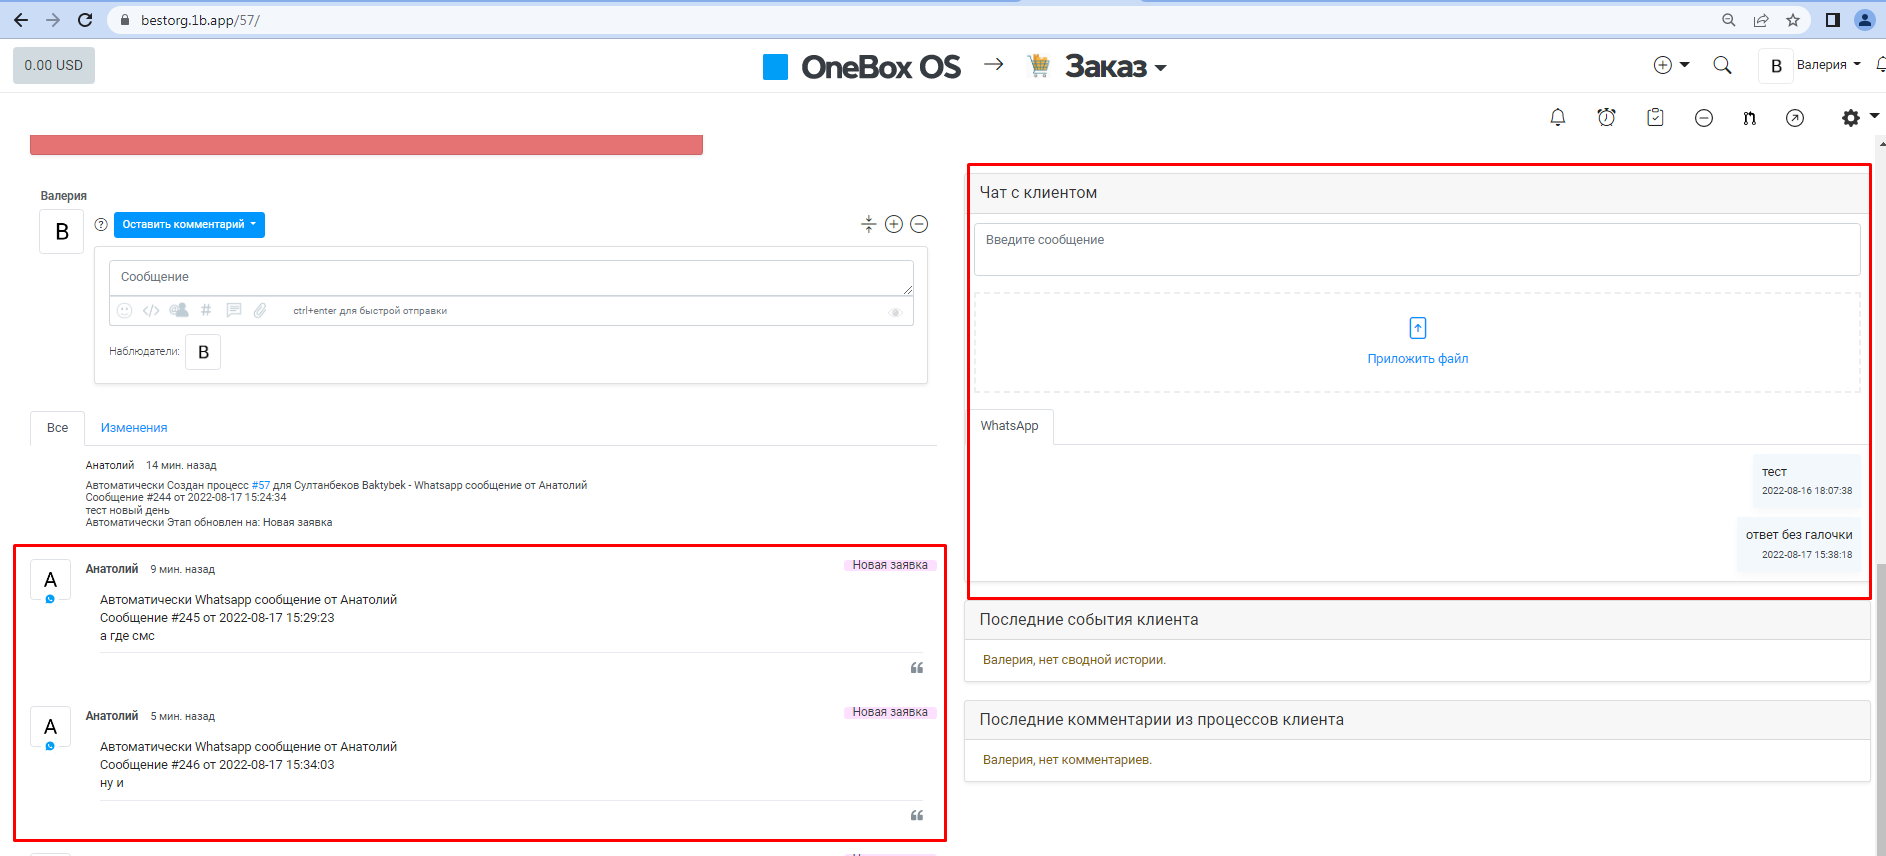The image size is (1886, 856).
Task: Click the hashtag icon in comment toolbar
Action: coord(206,311)
